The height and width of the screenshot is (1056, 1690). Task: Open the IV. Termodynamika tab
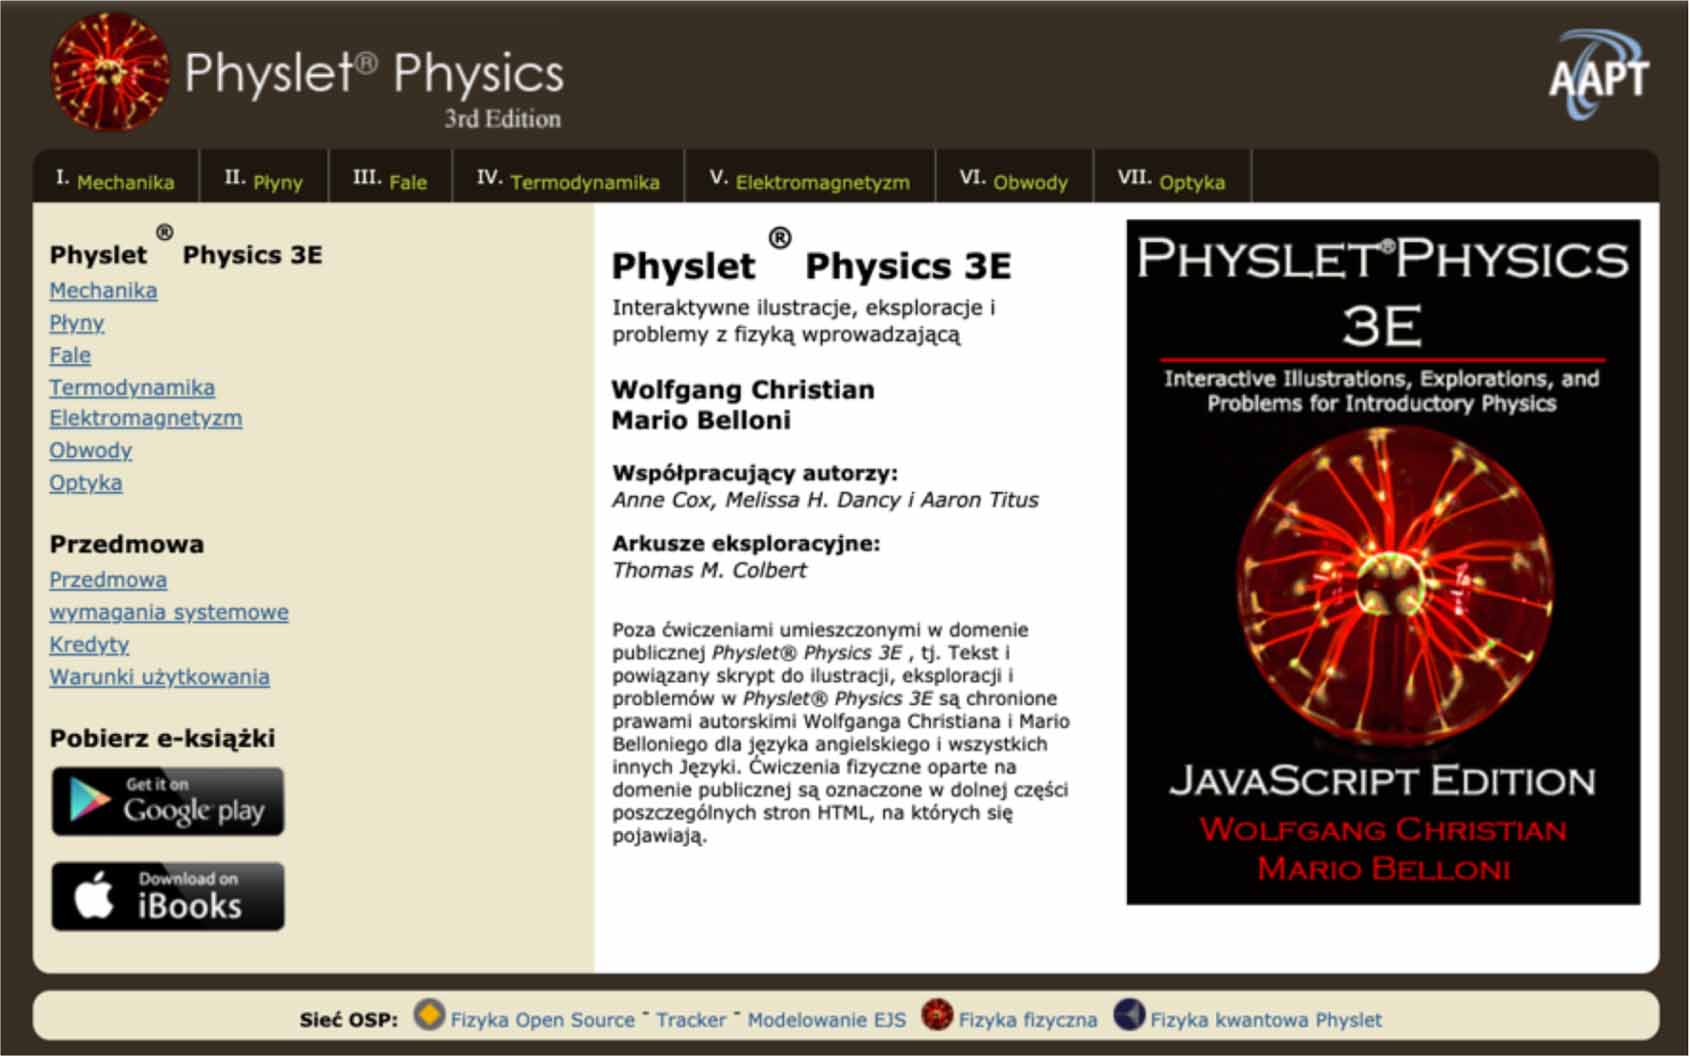(x=570, y=180)
